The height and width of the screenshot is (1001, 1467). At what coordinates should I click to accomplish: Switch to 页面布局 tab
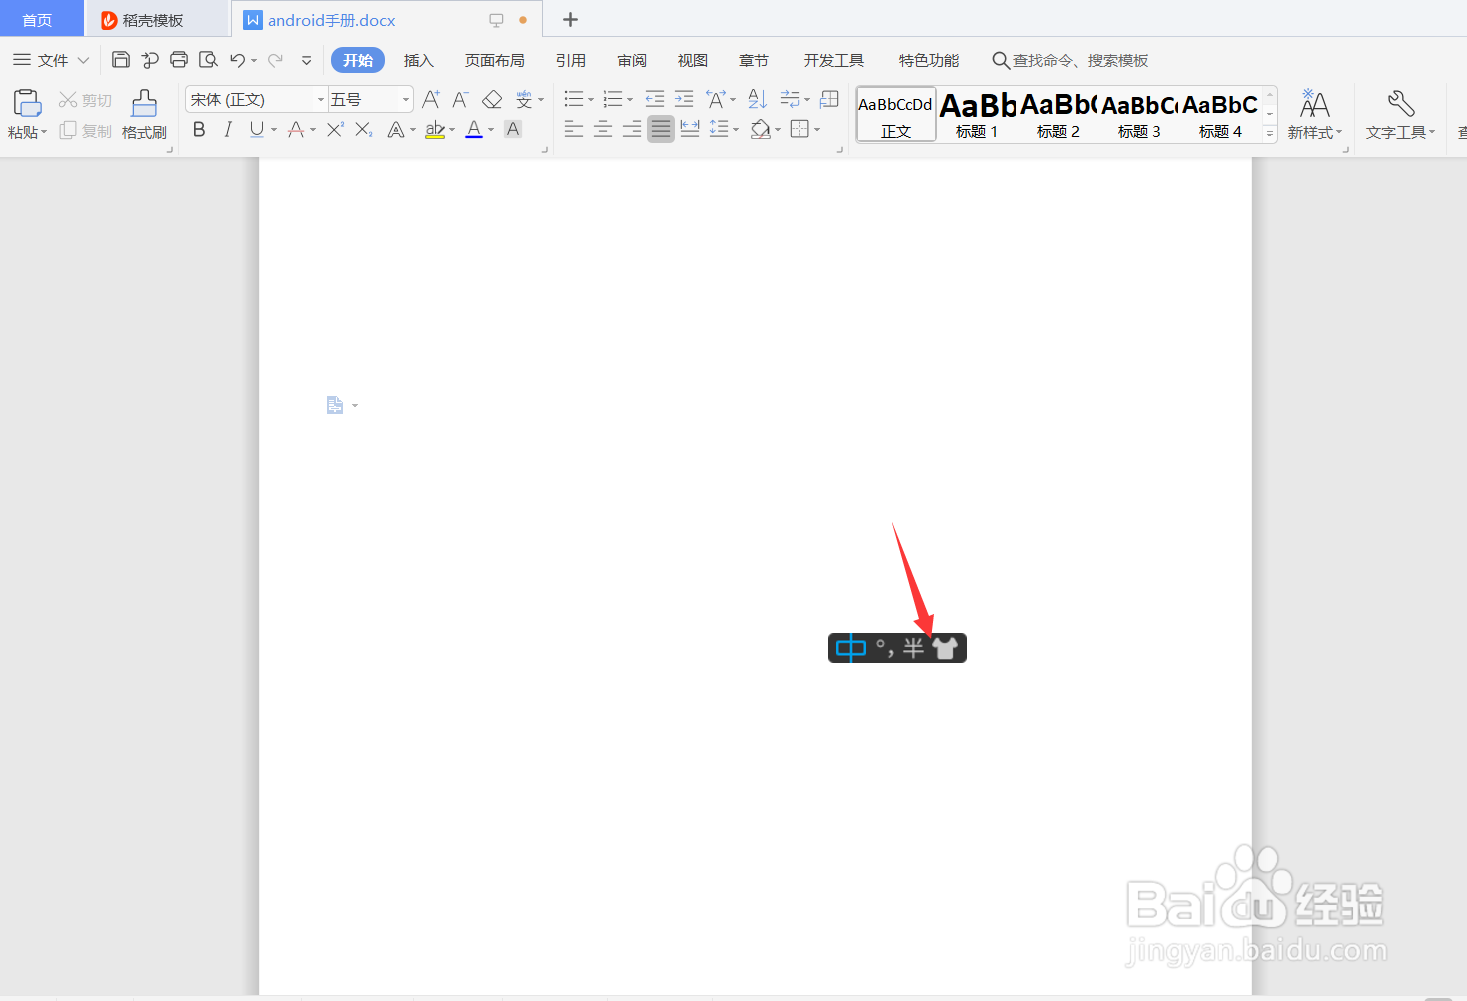[495, 60]
